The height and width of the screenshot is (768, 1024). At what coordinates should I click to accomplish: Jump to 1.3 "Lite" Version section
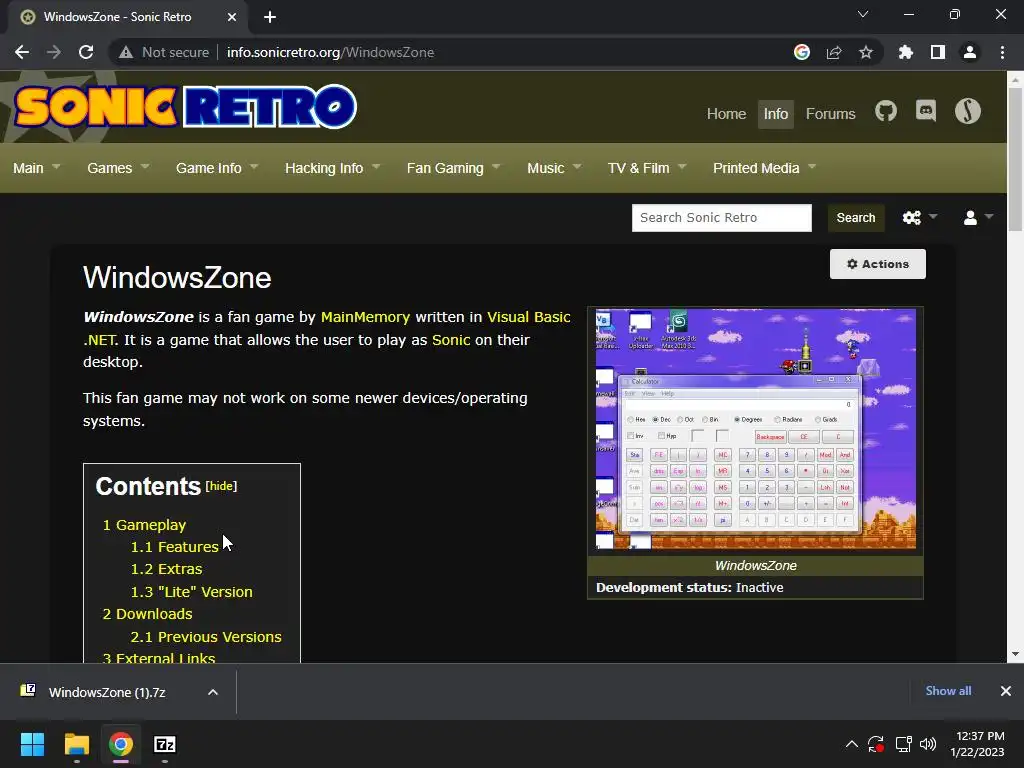click(x=191, y=592)
